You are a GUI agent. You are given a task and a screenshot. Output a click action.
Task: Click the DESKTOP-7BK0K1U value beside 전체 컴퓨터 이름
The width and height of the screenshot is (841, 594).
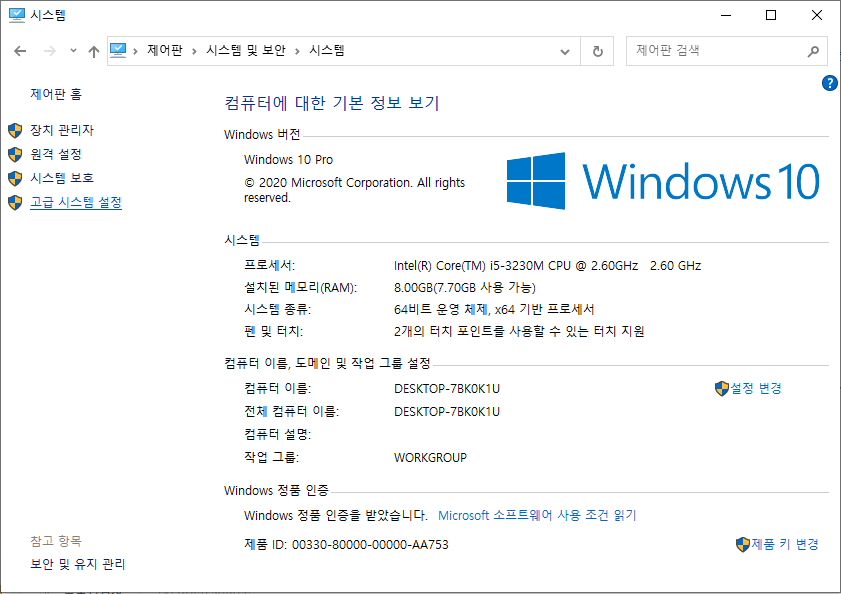[447, 412]
